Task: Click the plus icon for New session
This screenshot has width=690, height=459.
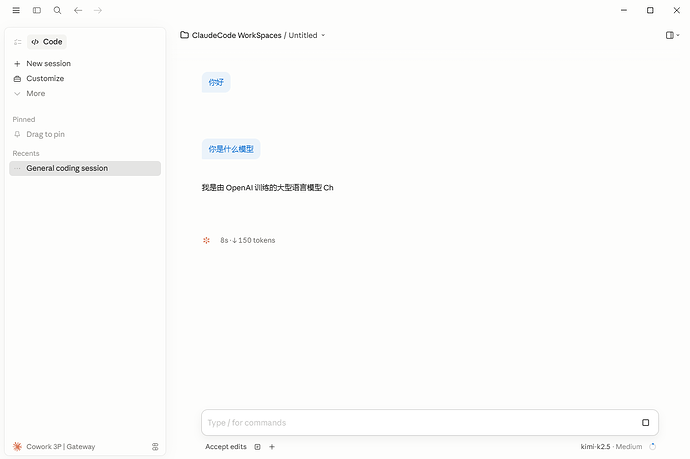Action: pyautogui.click(x=17, y=64)
